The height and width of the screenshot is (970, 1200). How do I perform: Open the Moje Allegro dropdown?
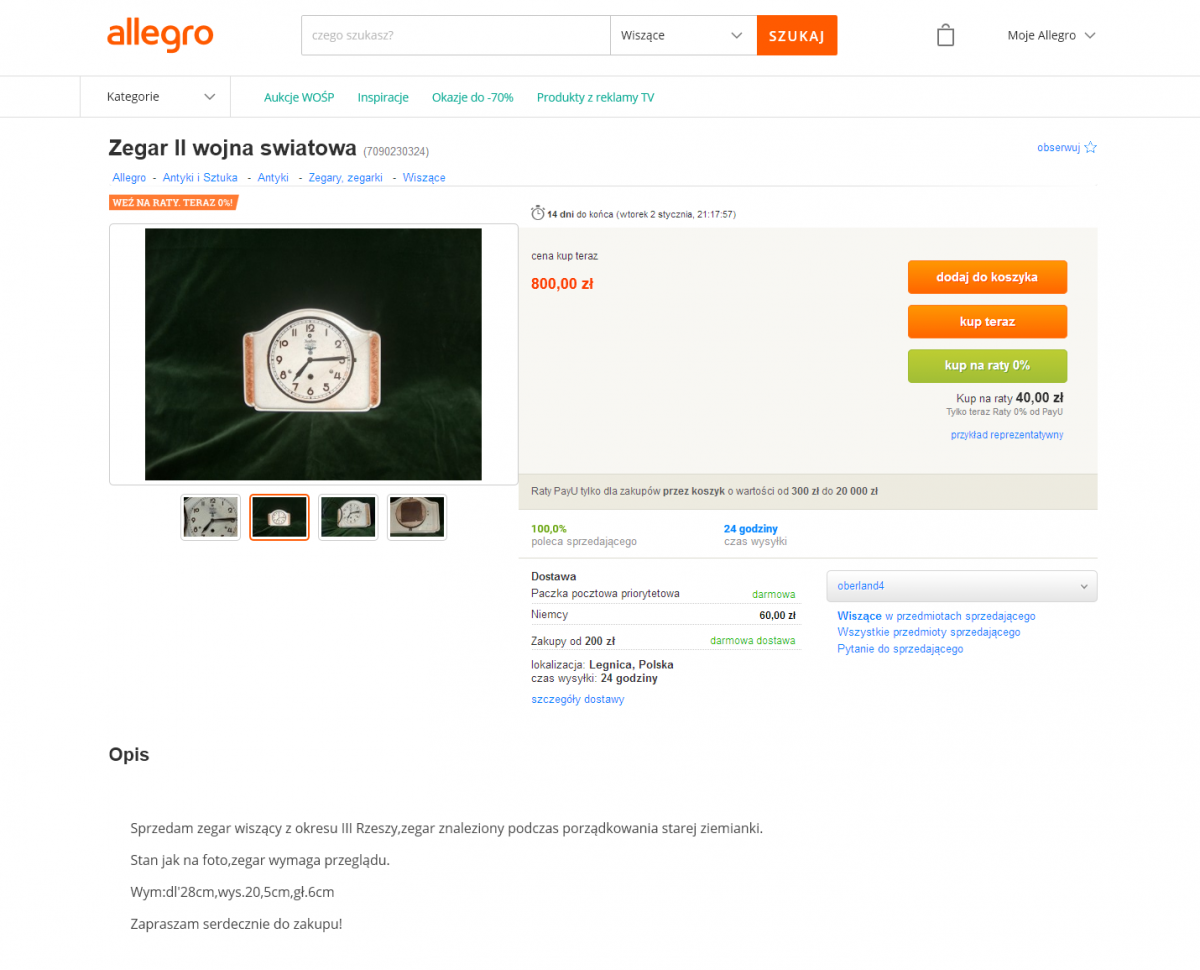tap(1051, 35)
